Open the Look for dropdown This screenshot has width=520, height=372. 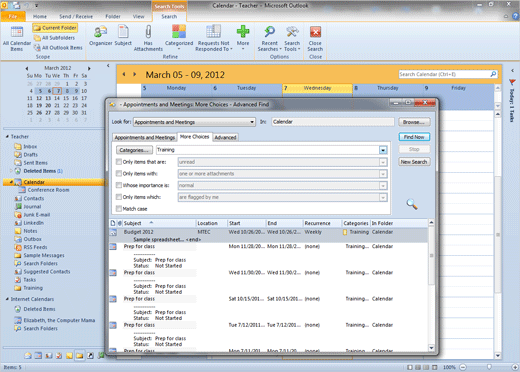[x=194, y=122]
